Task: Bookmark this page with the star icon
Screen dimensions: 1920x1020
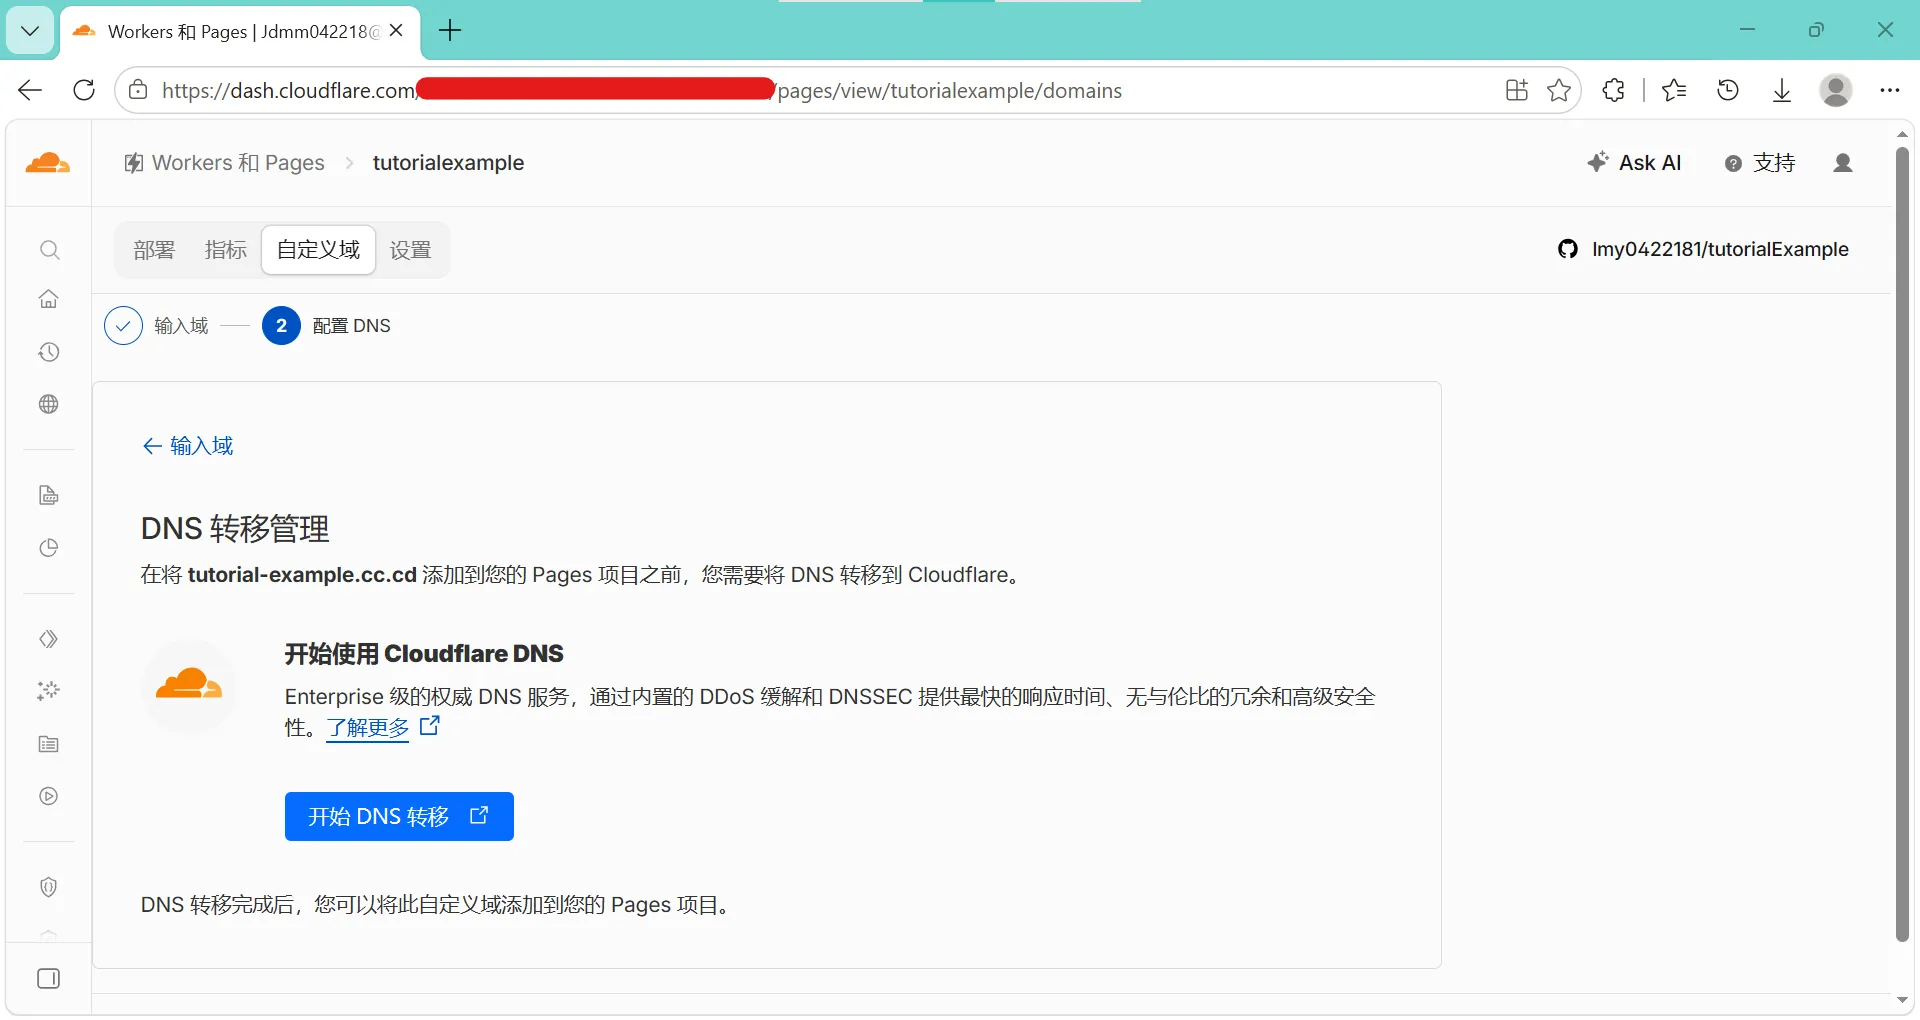Action: click(1559, 90)
